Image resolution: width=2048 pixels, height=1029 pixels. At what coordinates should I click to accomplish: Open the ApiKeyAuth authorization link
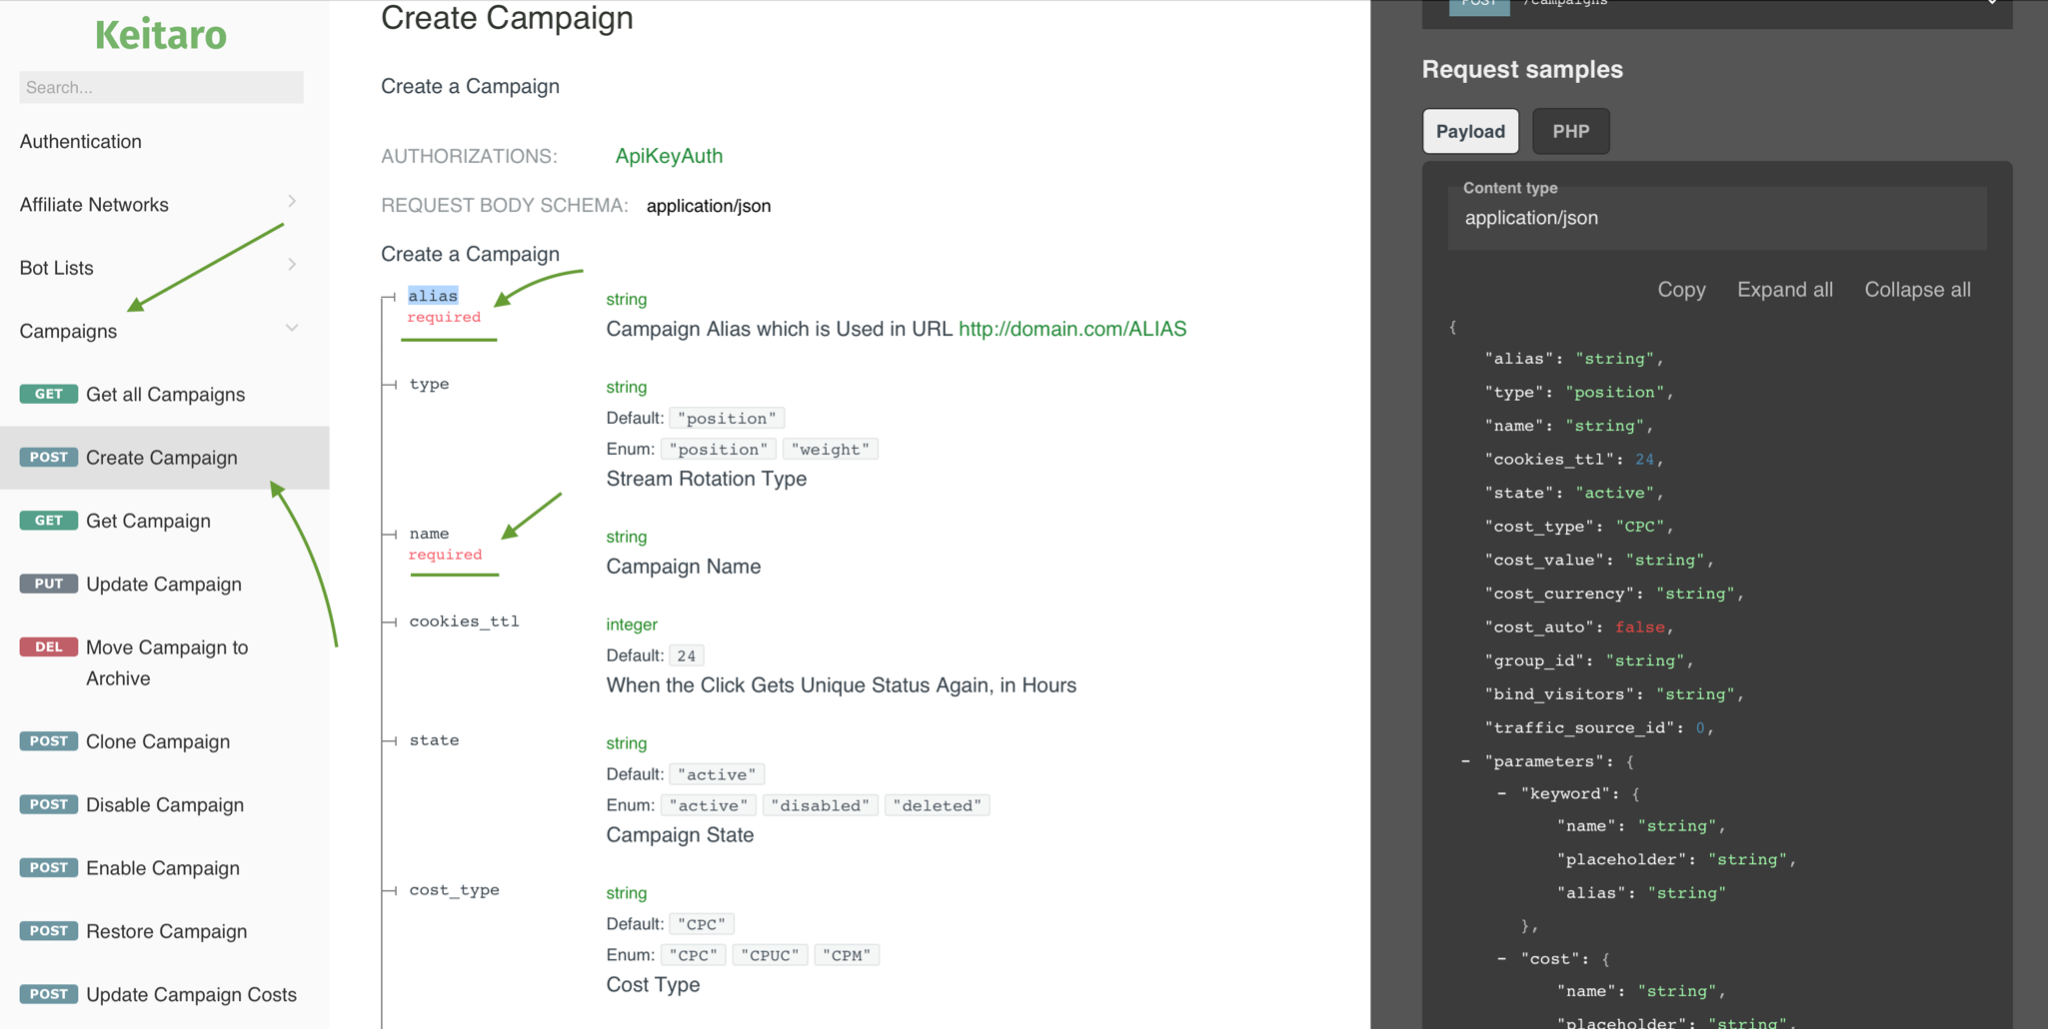click(668, 156)
